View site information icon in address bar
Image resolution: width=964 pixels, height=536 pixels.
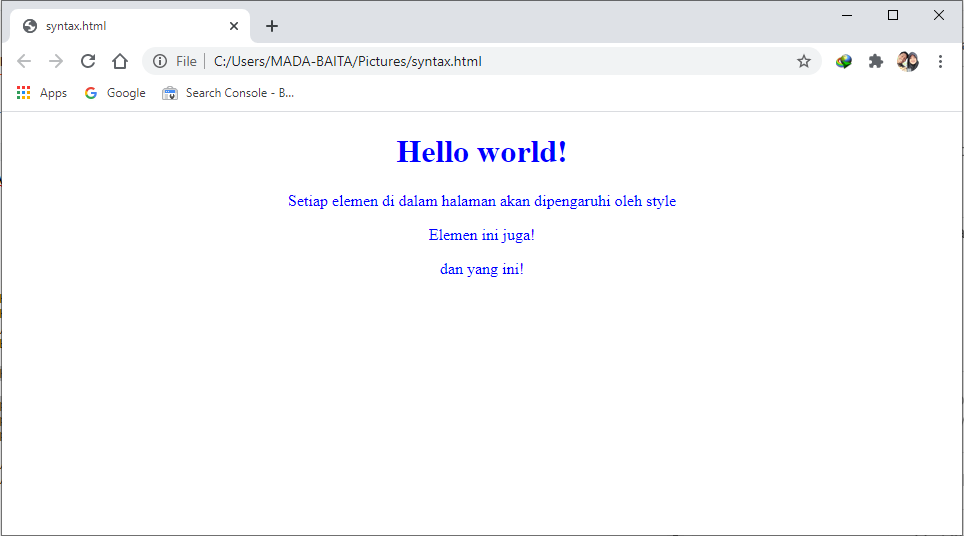[160, 61]
